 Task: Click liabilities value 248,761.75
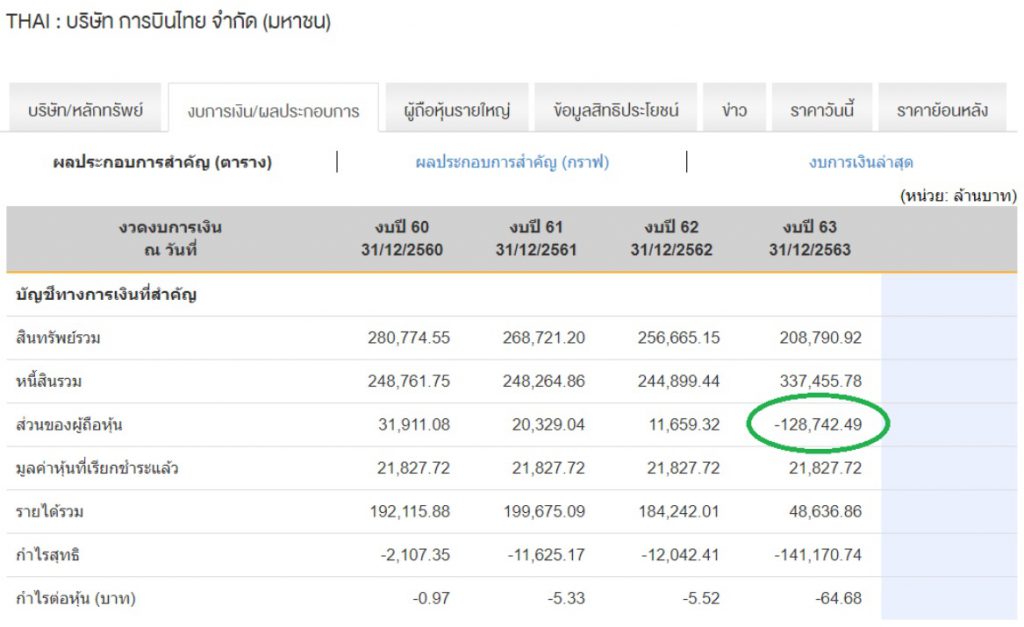point(409,381)
